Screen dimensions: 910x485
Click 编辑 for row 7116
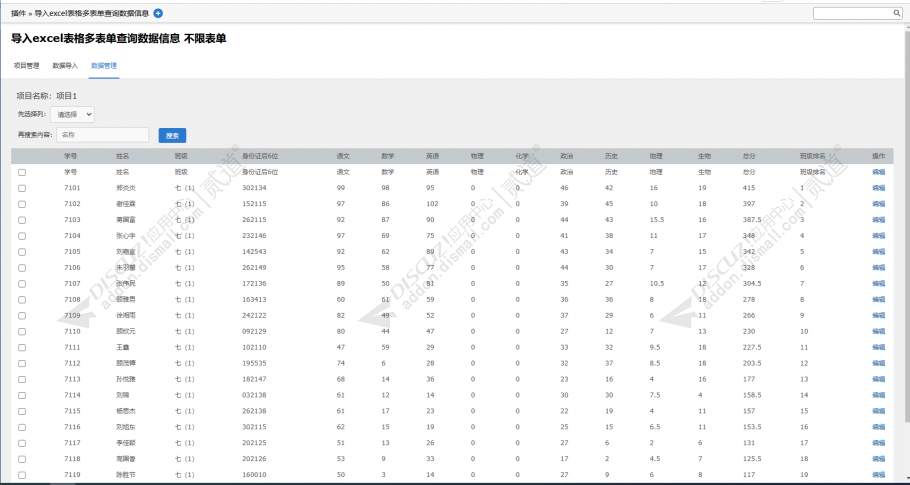pyautogui.click(x=879, y=428)
